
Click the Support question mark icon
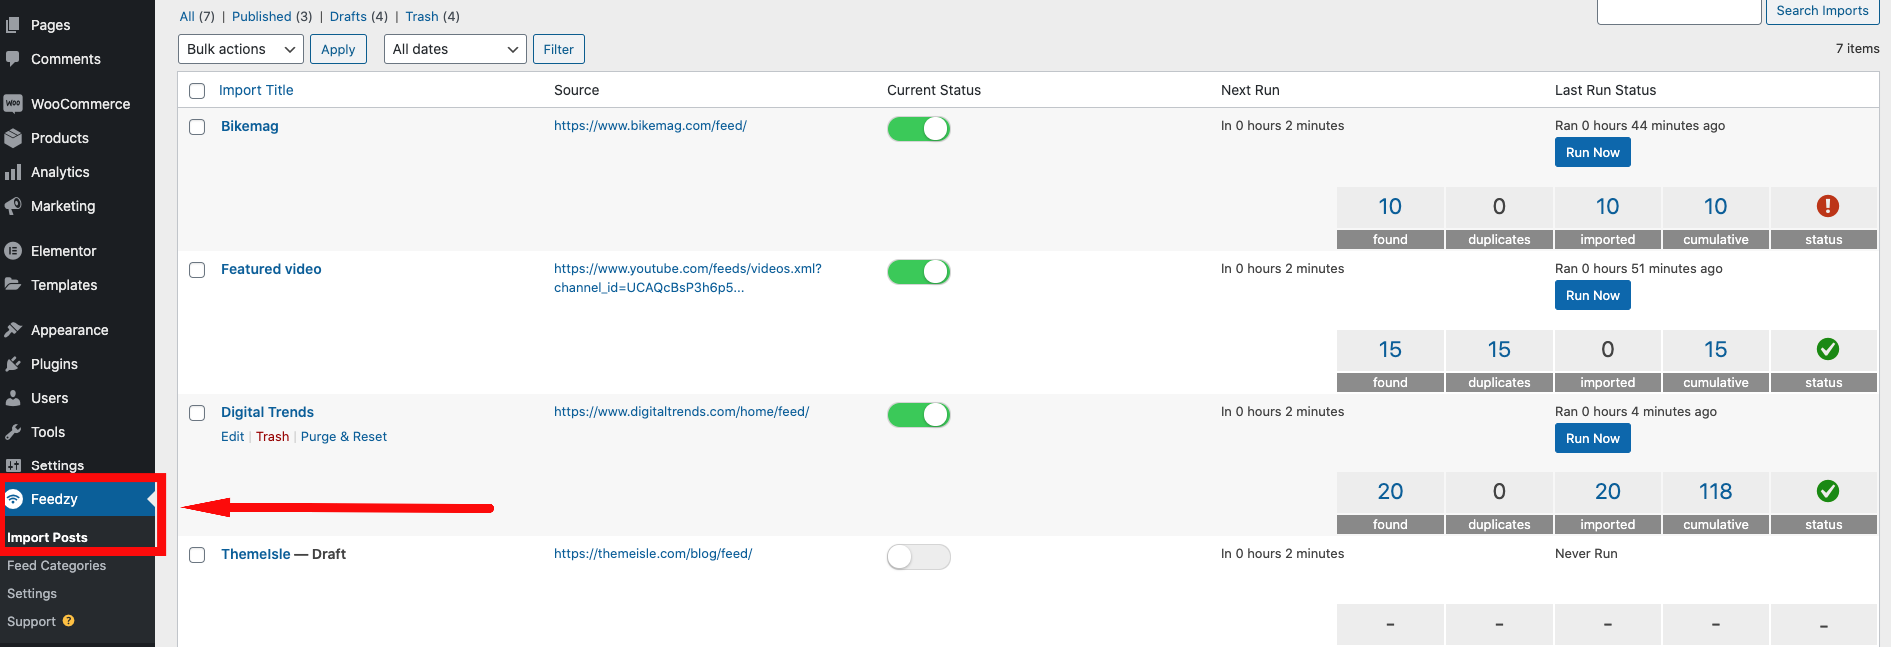pyautogui.click(x=69, y=621)
